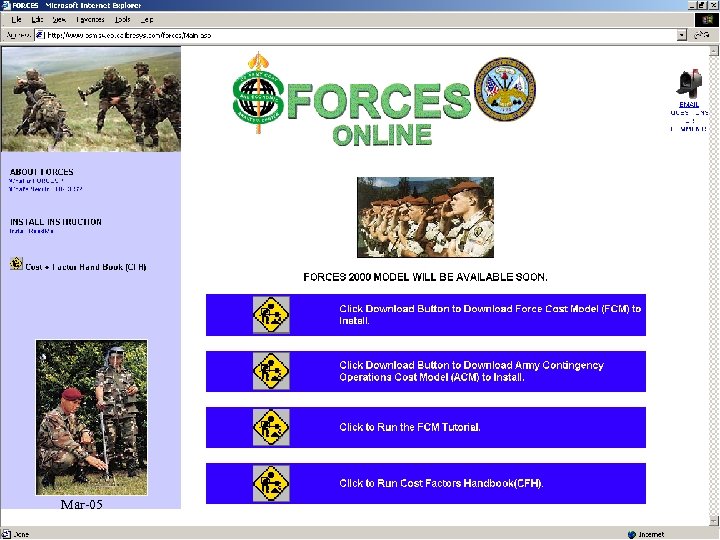Open the Tools menu
The height and width of the screenshot is (540, 720).
123,19
